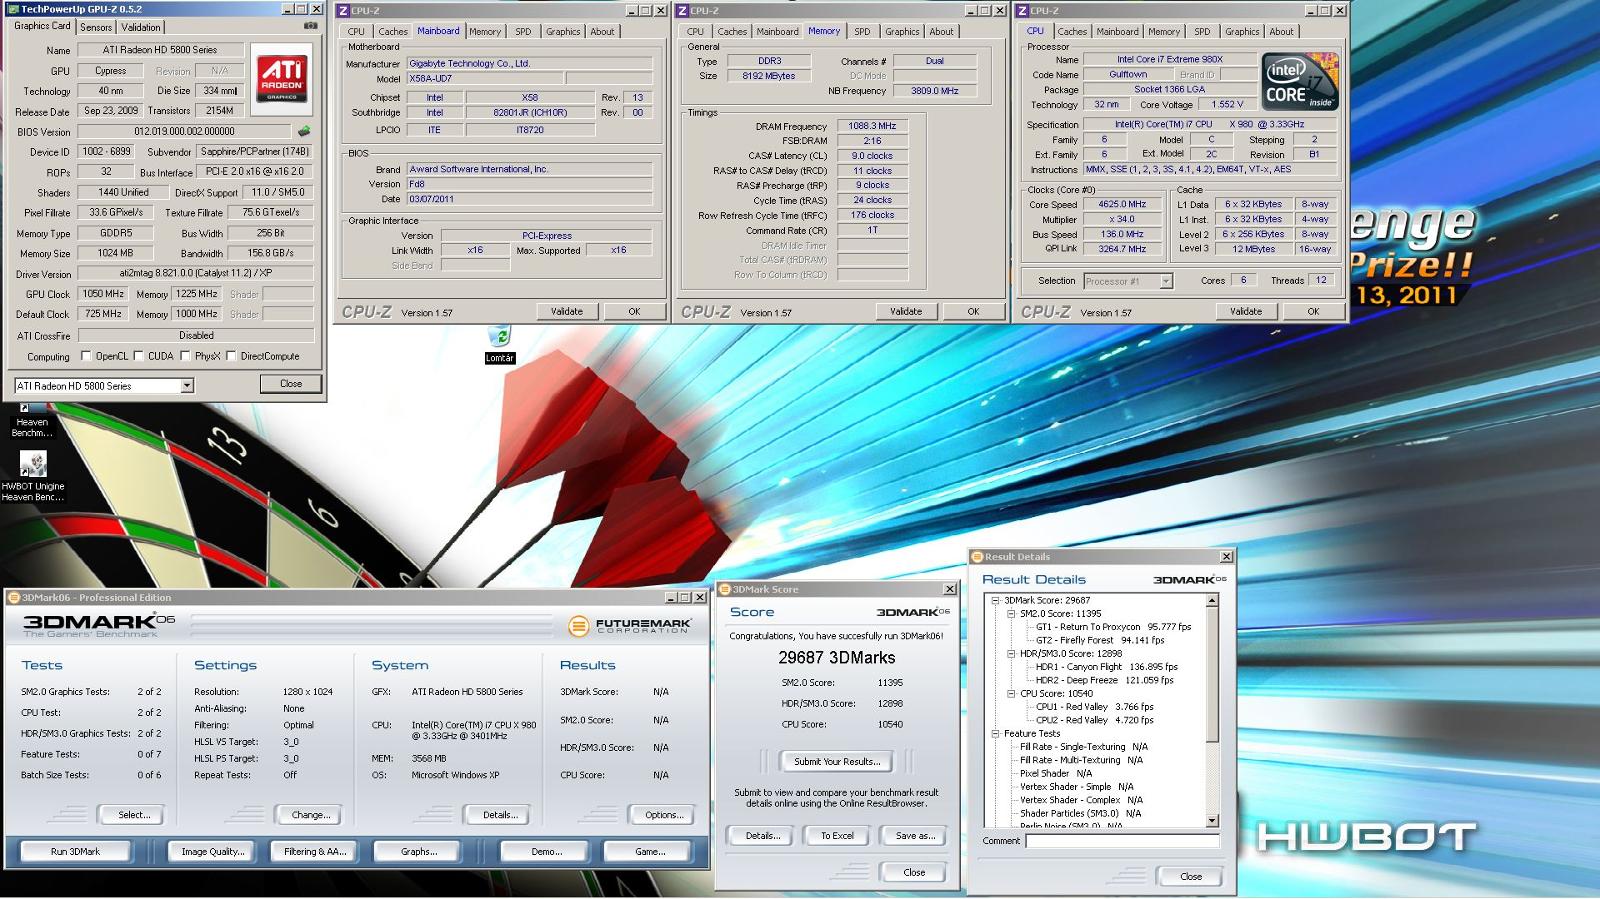
Task: Click Details button under System section
Action: click(x=500, y=815)
